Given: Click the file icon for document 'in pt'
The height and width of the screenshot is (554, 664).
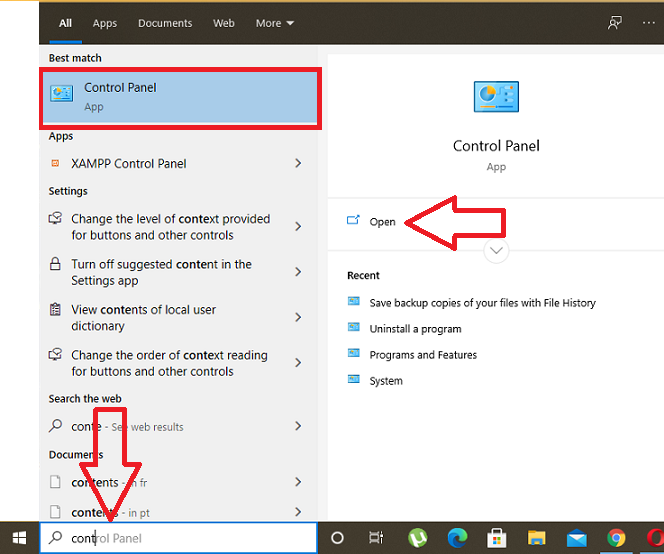Looking at the screenshot, I should 55,512.
